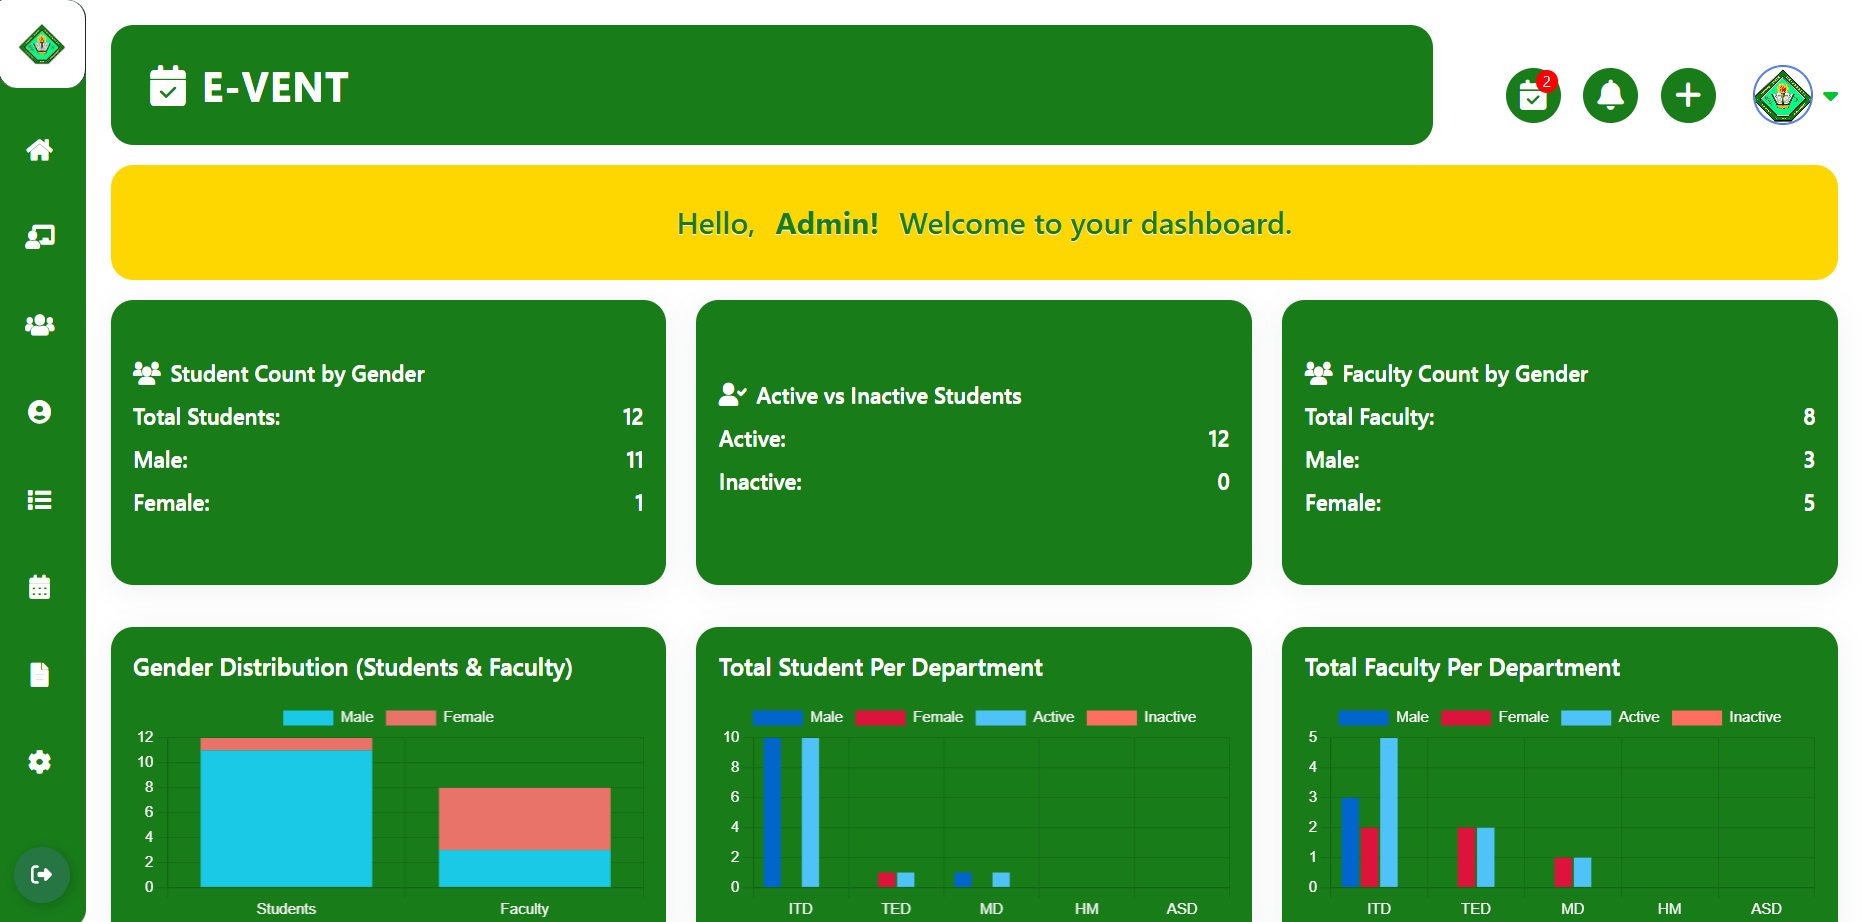1862x922 pixels.
Task: Open the Home page from sidebar
Action: [x=40, y=150]
